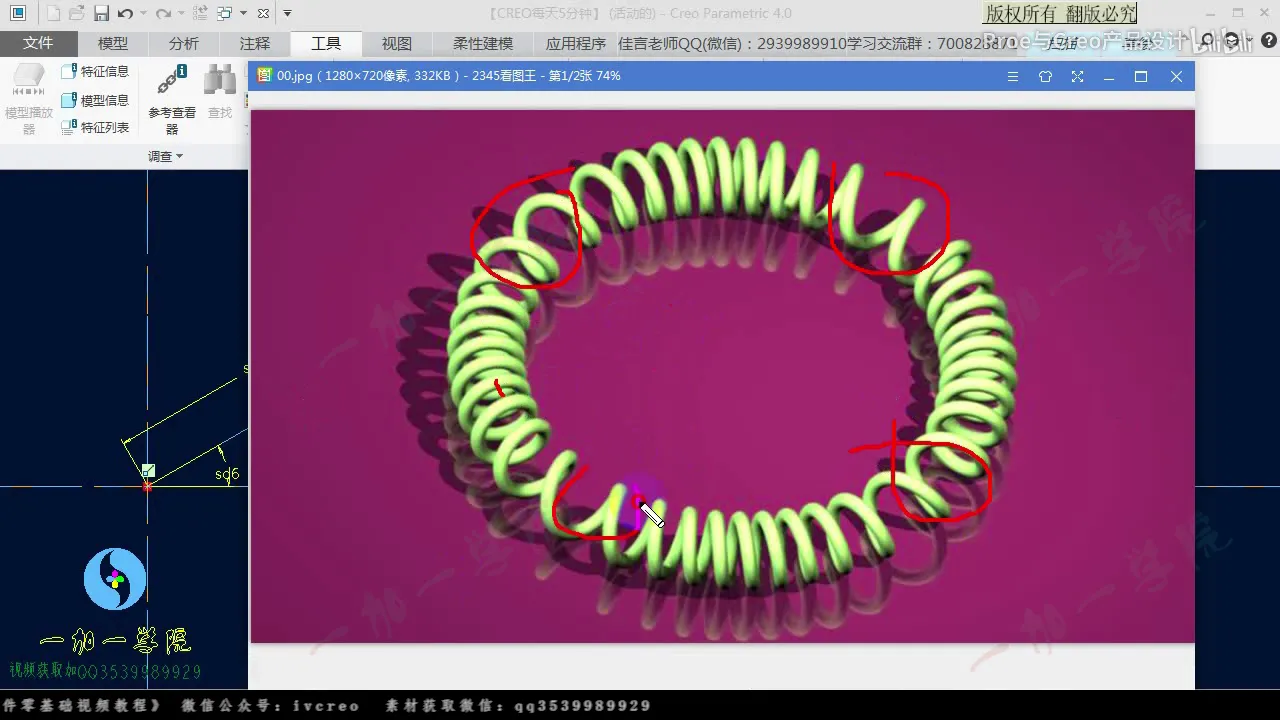Click the 特征列表 feature list button
Image resolution: width=1280 pixels, height=720 pixels.
[x=95, y=128]
